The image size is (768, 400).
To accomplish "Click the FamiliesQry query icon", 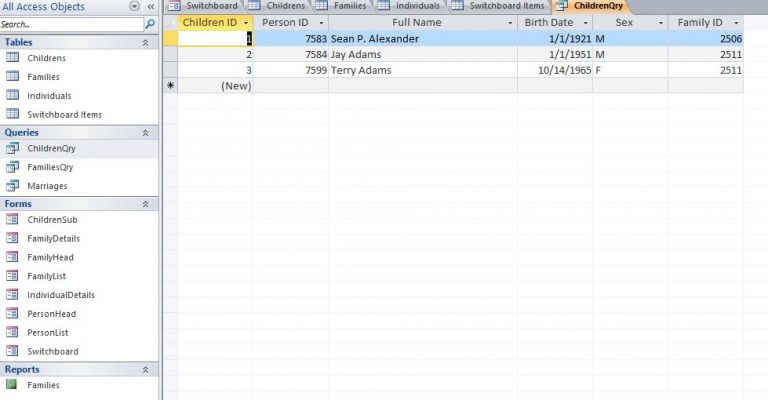I will pos(12,167).
